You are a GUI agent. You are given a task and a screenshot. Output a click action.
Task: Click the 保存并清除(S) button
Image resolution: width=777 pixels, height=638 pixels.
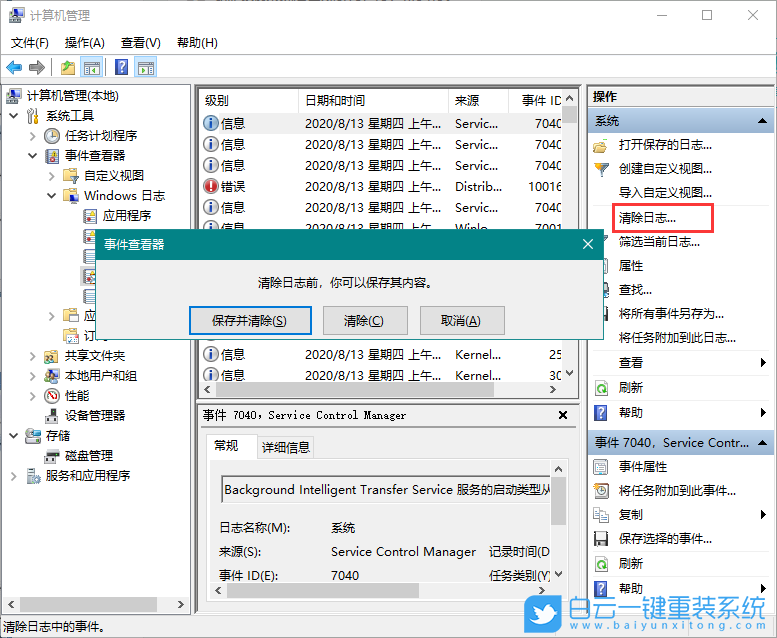tap(250, 321)
